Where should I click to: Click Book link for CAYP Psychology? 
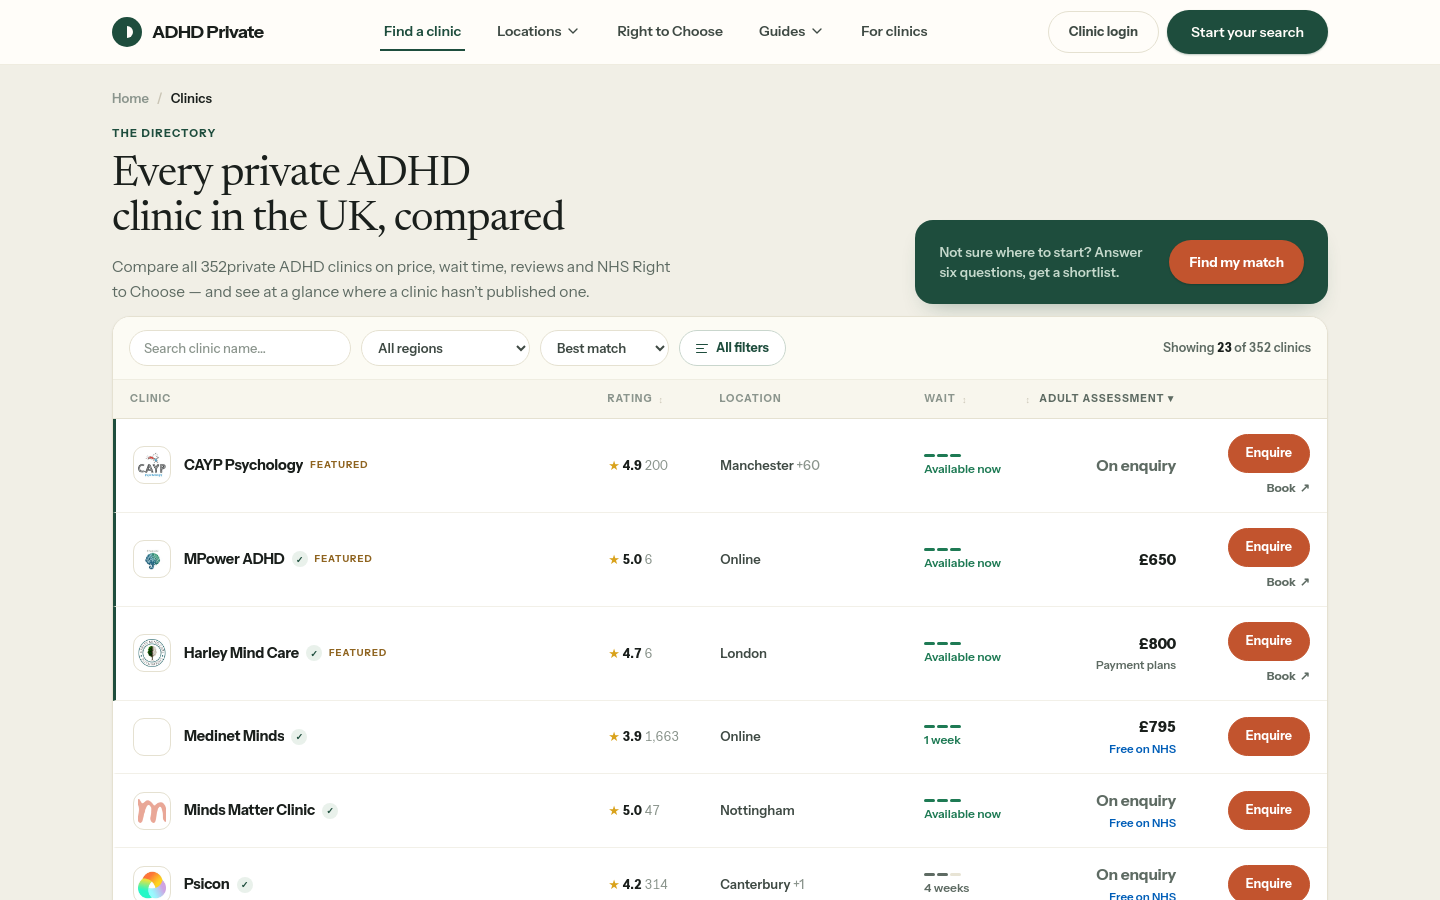pos(1288,488)
